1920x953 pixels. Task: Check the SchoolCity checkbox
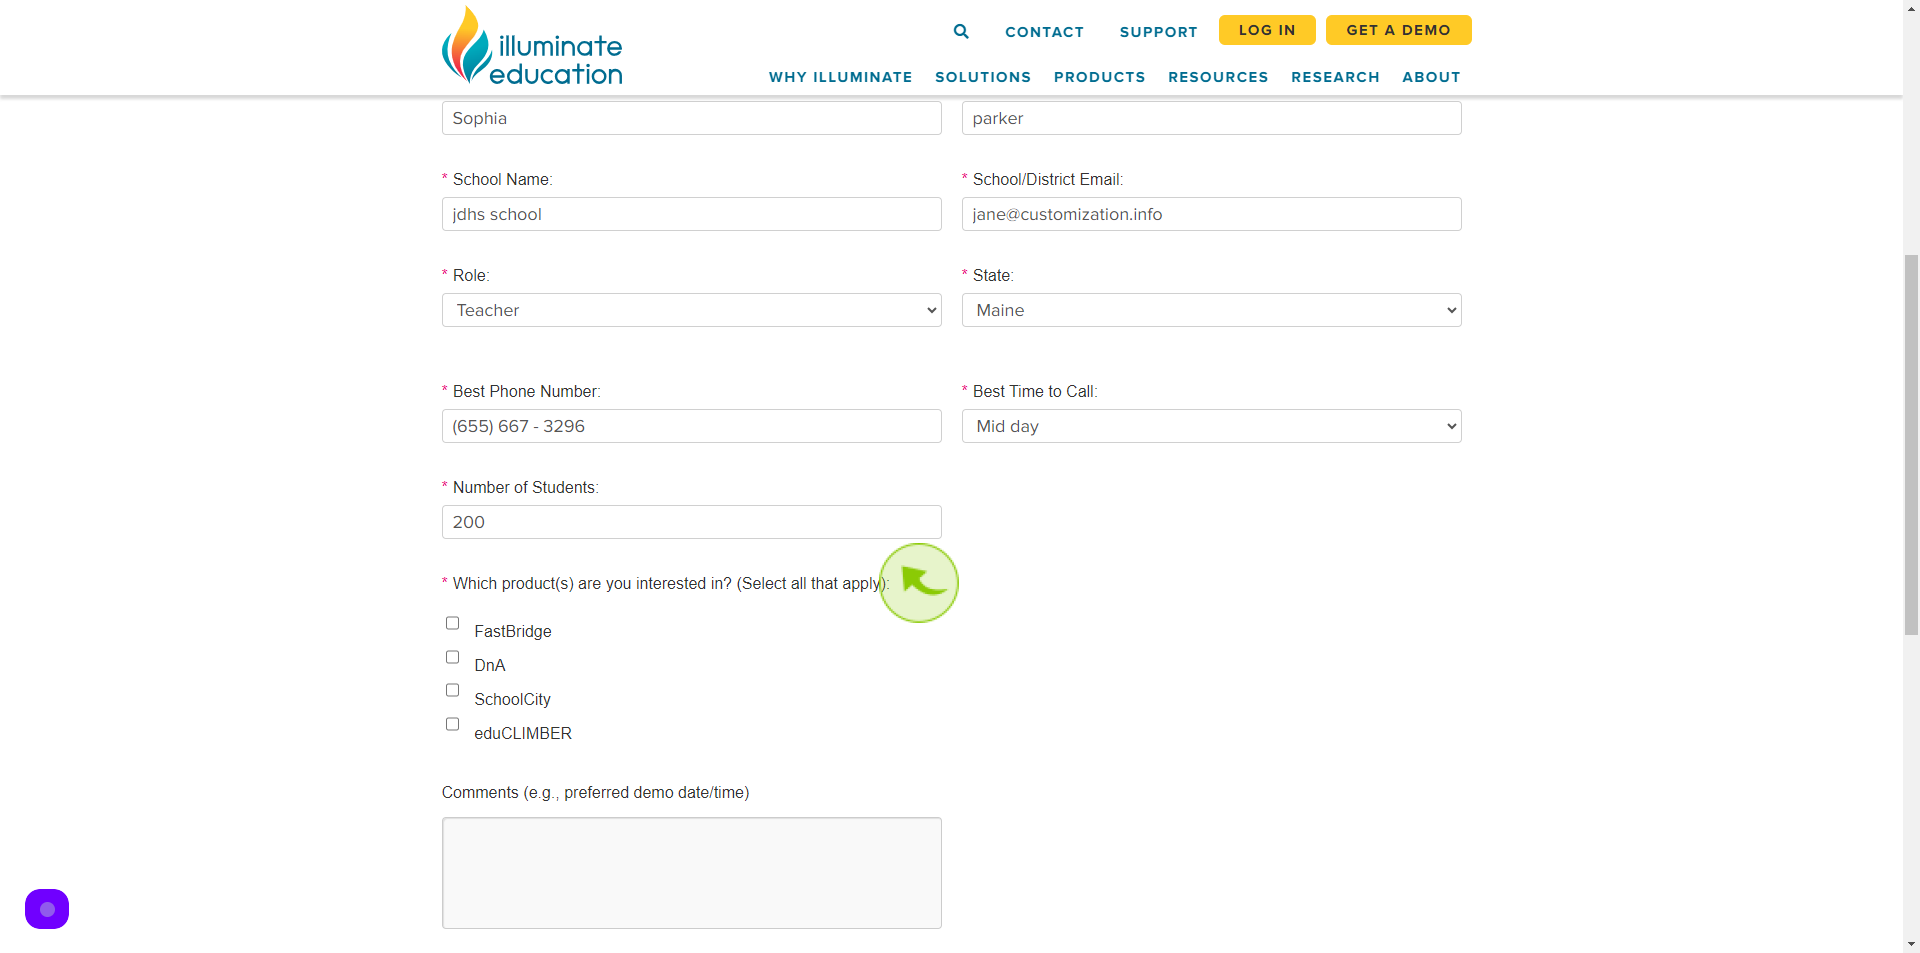pos(452,690)
